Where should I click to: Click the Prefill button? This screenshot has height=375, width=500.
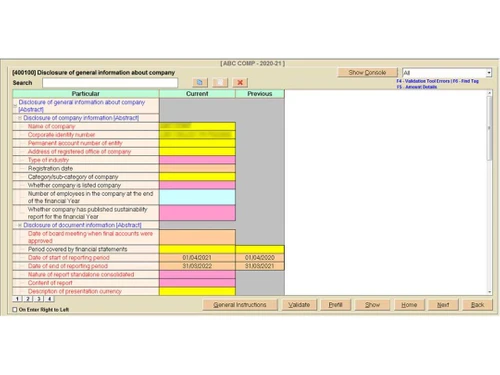click(335, 305)
